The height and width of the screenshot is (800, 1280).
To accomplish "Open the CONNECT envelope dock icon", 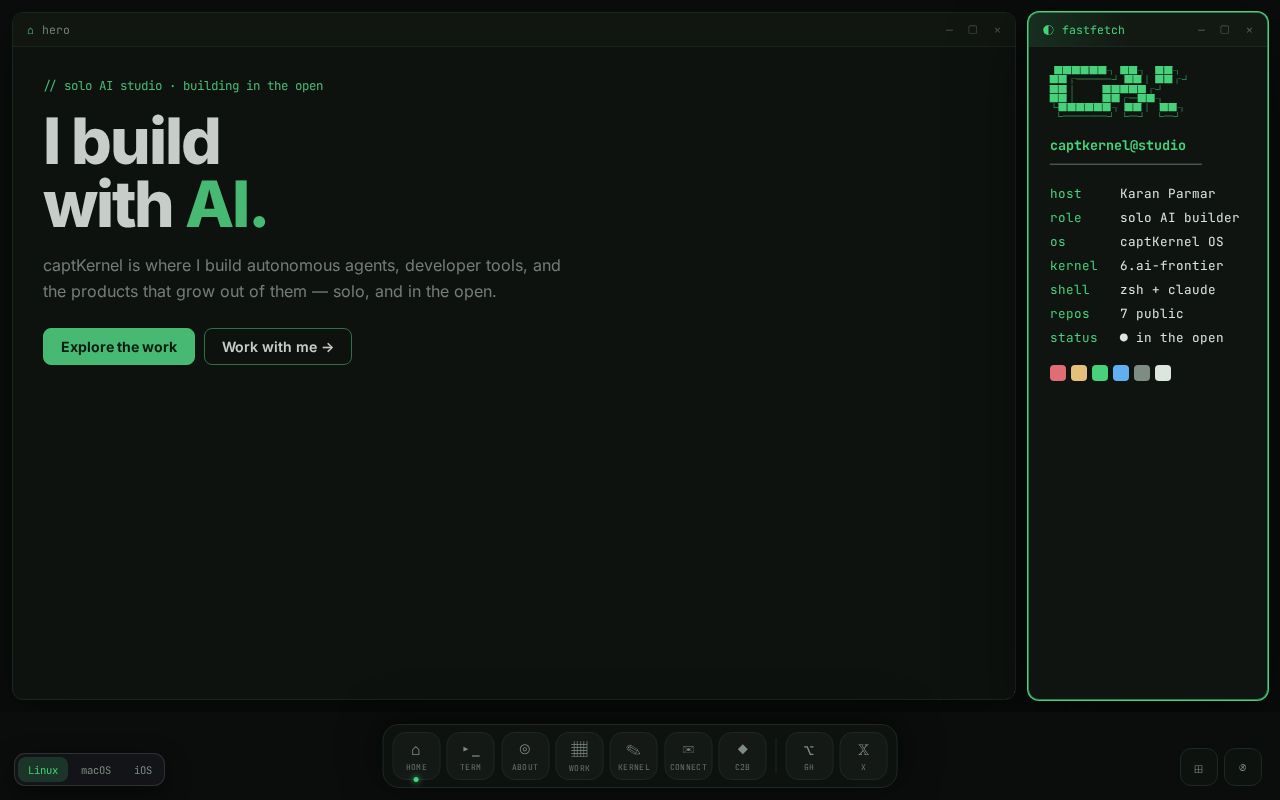I will (x=688, y=756).
